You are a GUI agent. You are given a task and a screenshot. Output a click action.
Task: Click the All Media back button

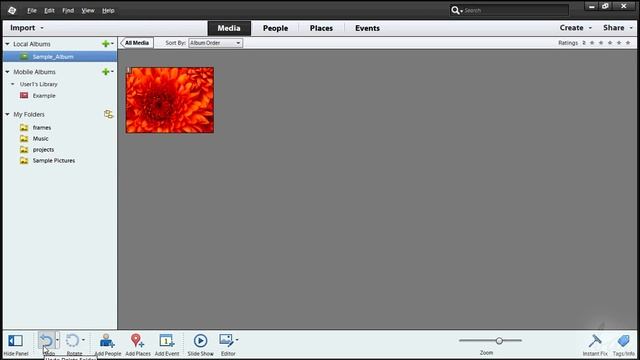(x=137, y=43)
